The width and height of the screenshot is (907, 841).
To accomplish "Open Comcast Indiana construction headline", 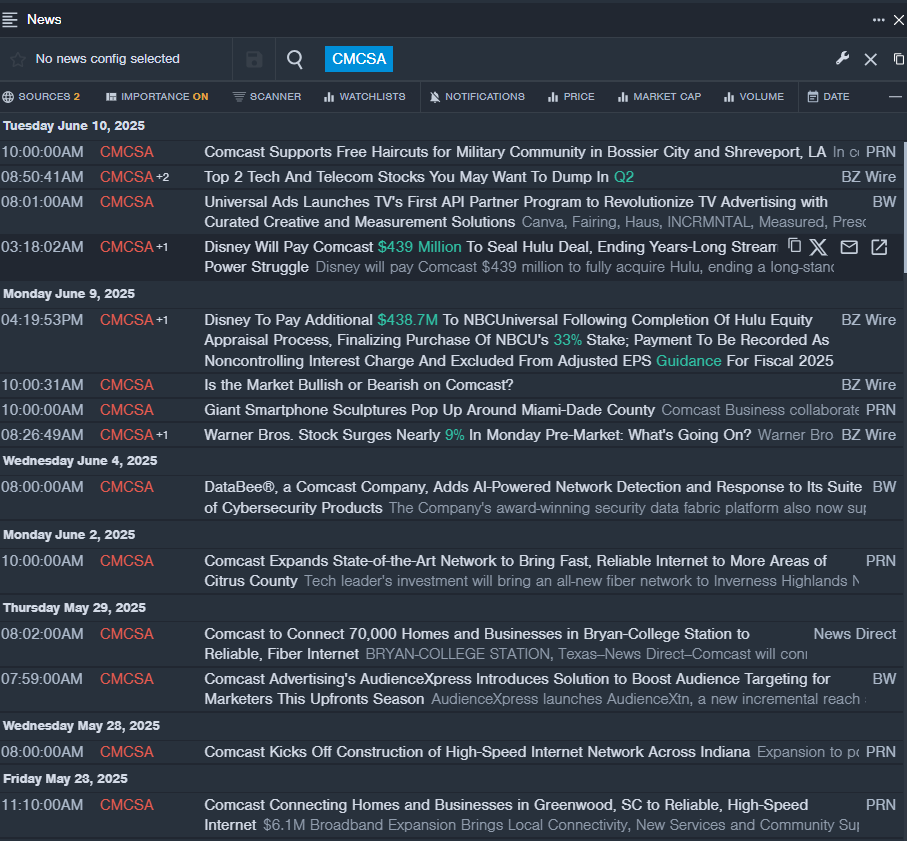I will tap(477, 752).
